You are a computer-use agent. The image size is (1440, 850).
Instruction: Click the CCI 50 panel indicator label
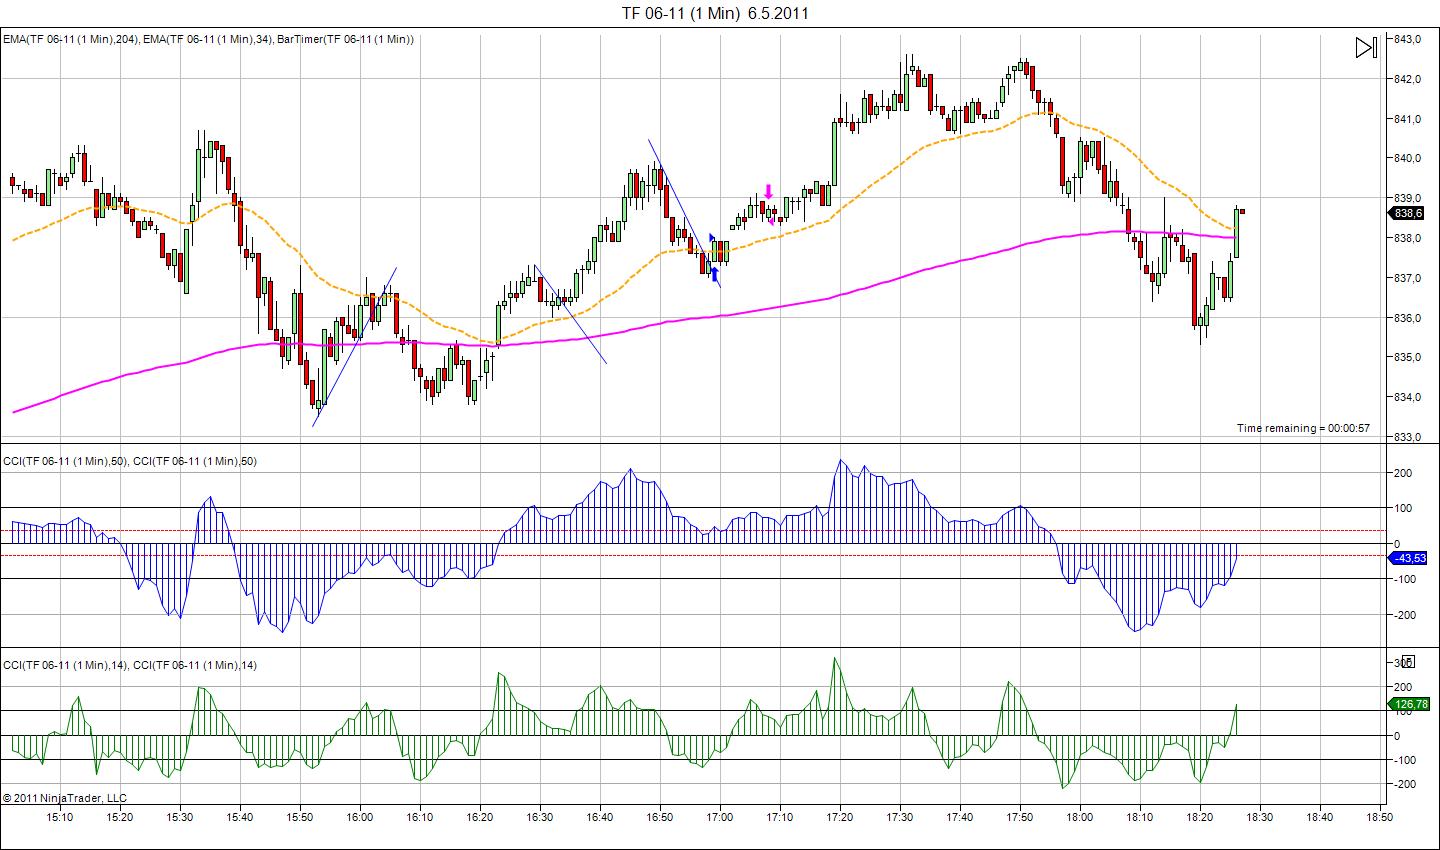coord(130,461)
